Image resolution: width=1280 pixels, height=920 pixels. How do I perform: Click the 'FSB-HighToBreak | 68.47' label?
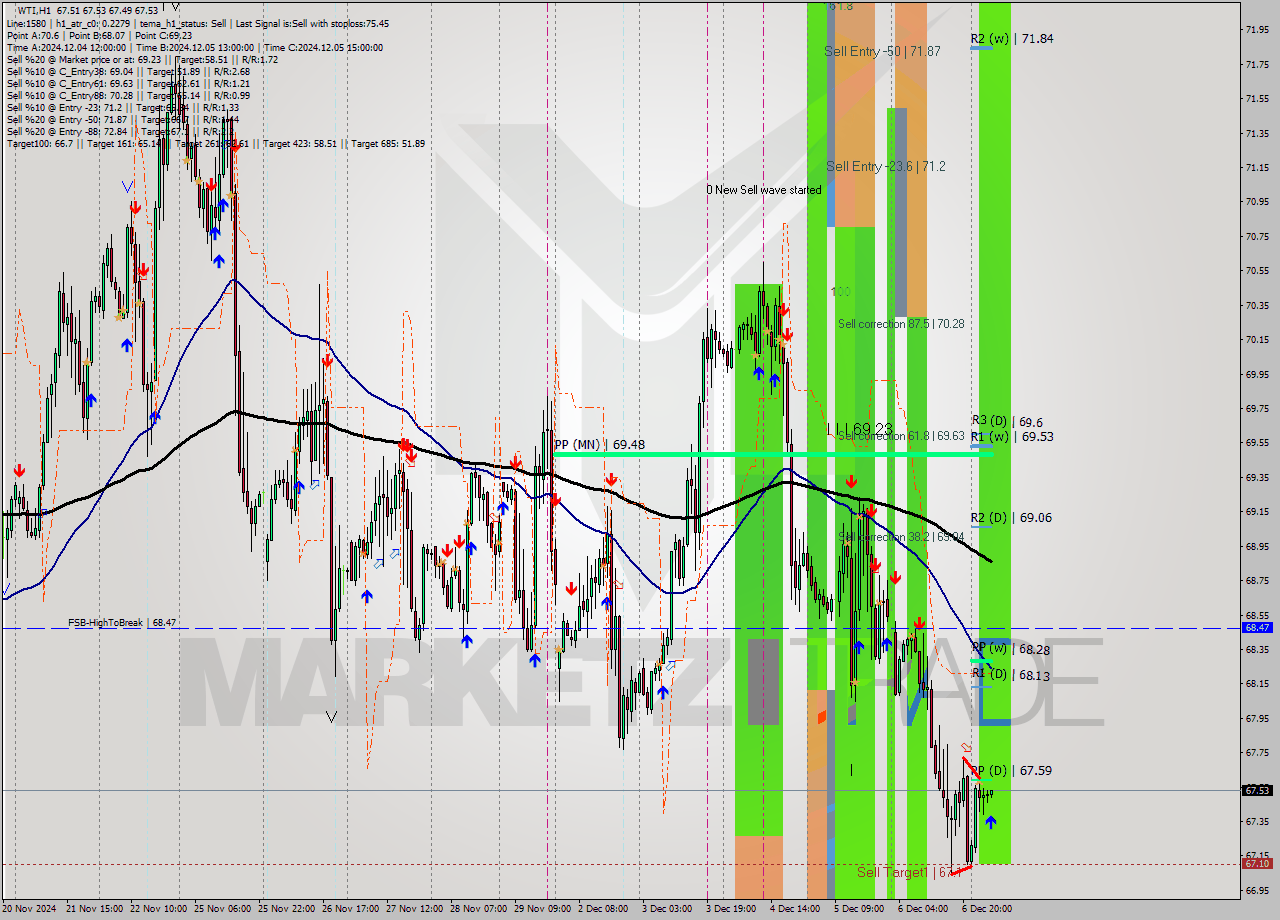coord(122,622)
